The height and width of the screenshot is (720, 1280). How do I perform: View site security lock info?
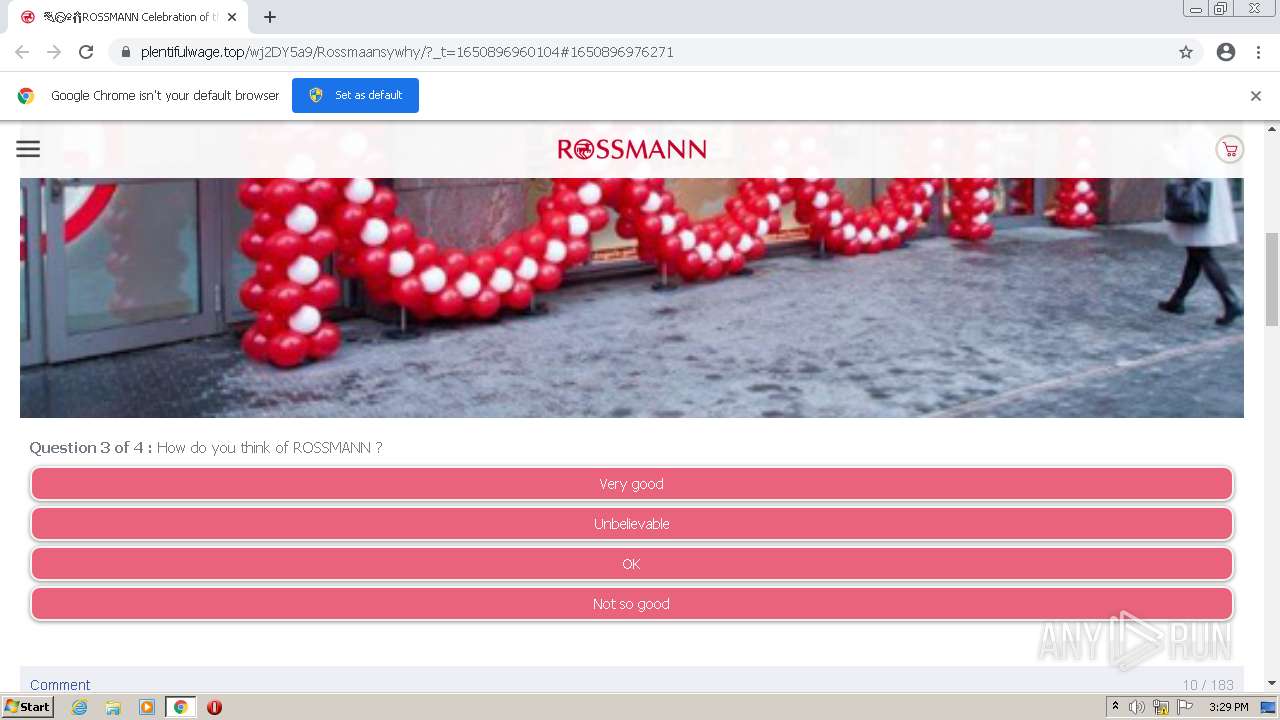pyautogui.click(x=126, y=52)
